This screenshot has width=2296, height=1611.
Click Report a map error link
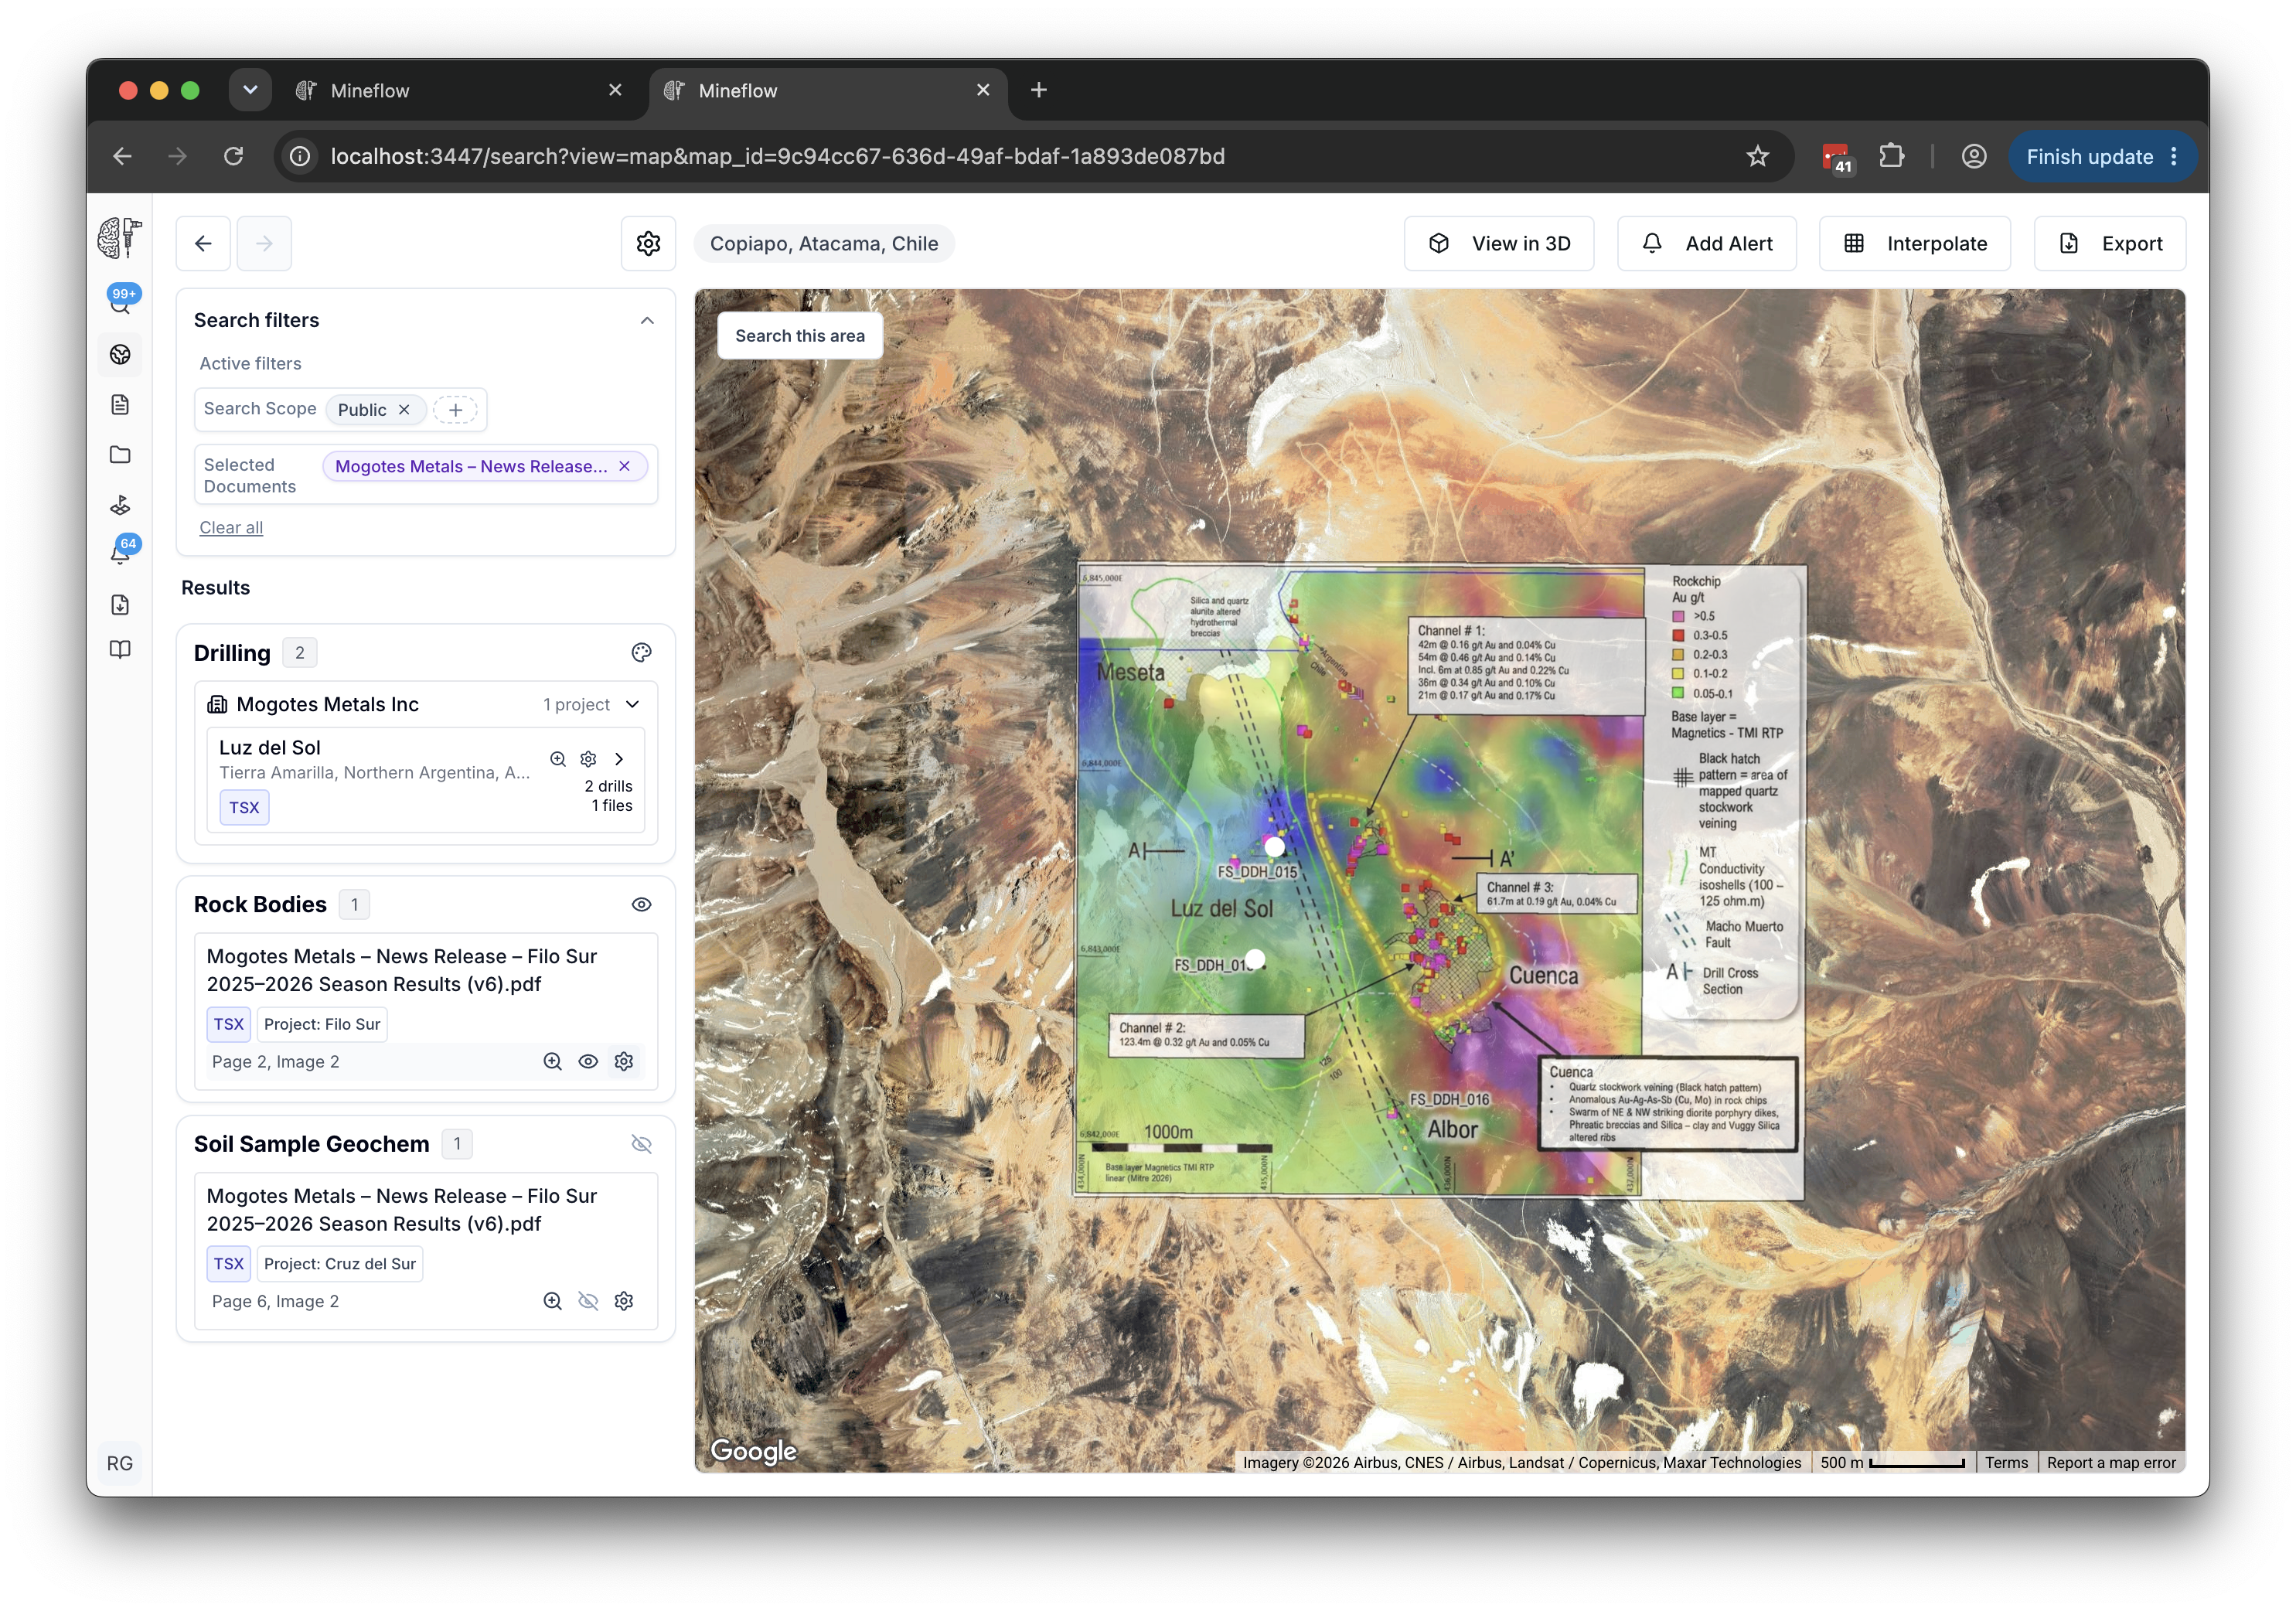pos(2111,1463)
